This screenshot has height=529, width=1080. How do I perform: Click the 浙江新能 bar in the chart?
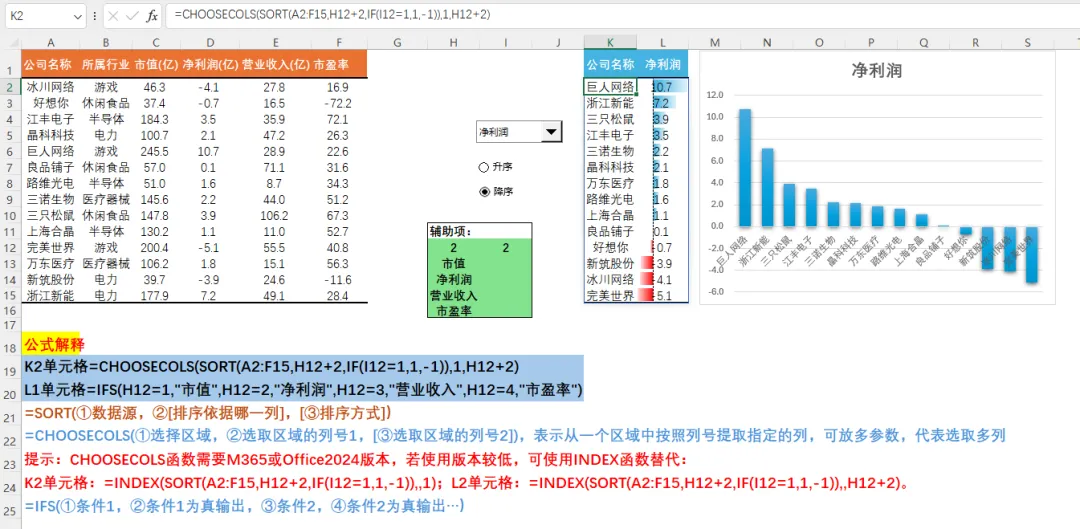(767, 187)
